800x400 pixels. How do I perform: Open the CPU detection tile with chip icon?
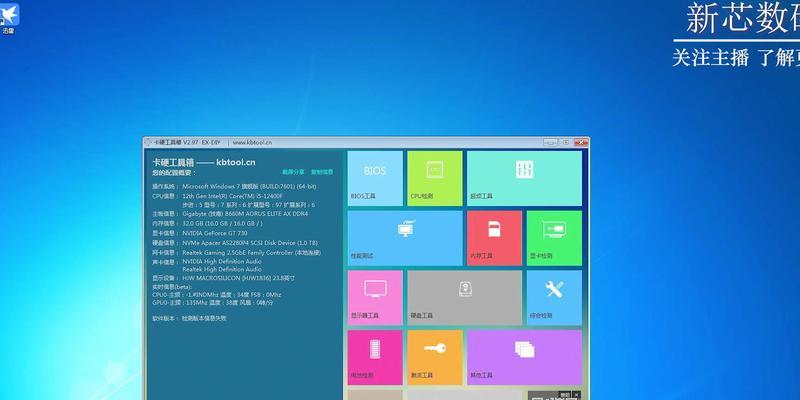coord(435,178)
